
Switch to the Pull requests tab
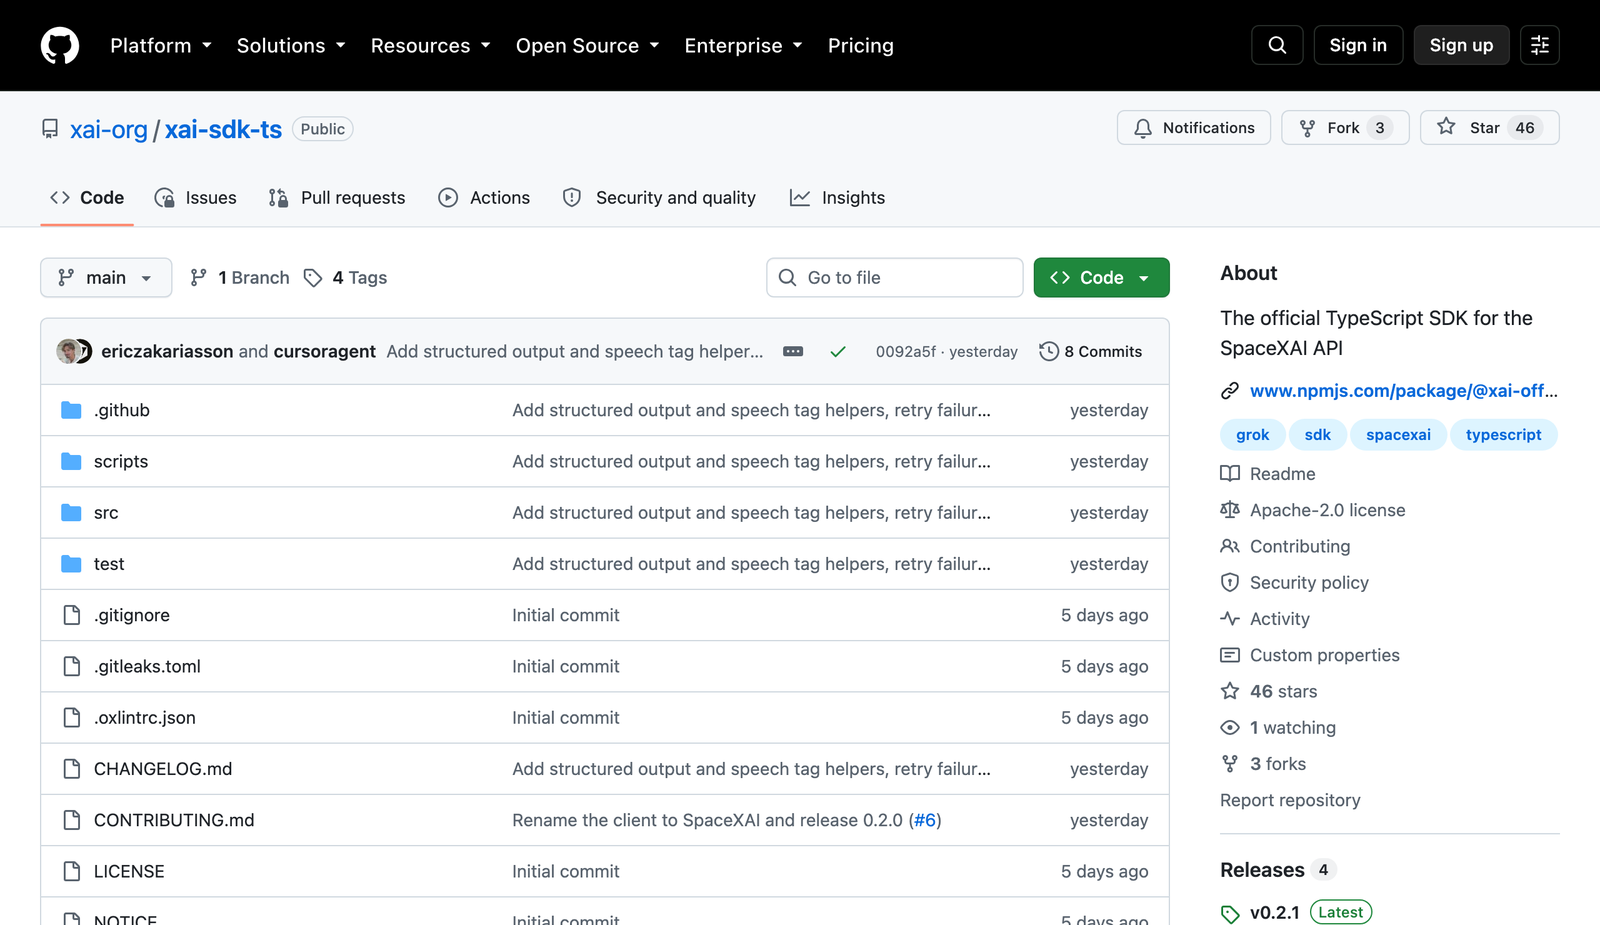tap(337, 198)
